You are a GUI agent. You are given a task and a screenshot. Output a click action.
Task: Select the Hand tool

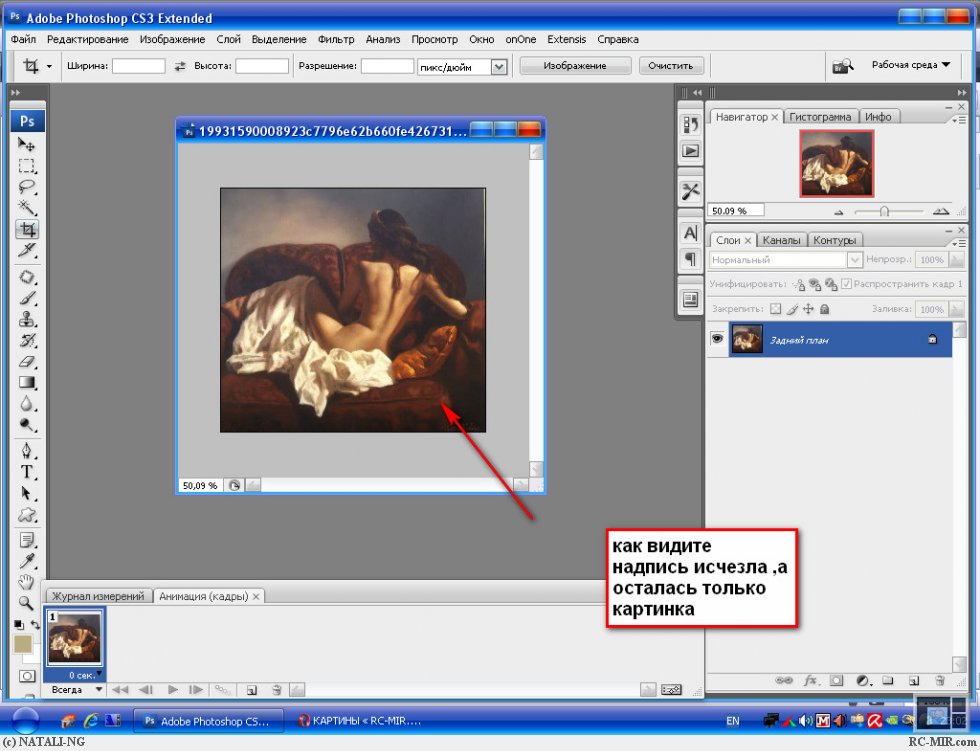pos(26,582)
